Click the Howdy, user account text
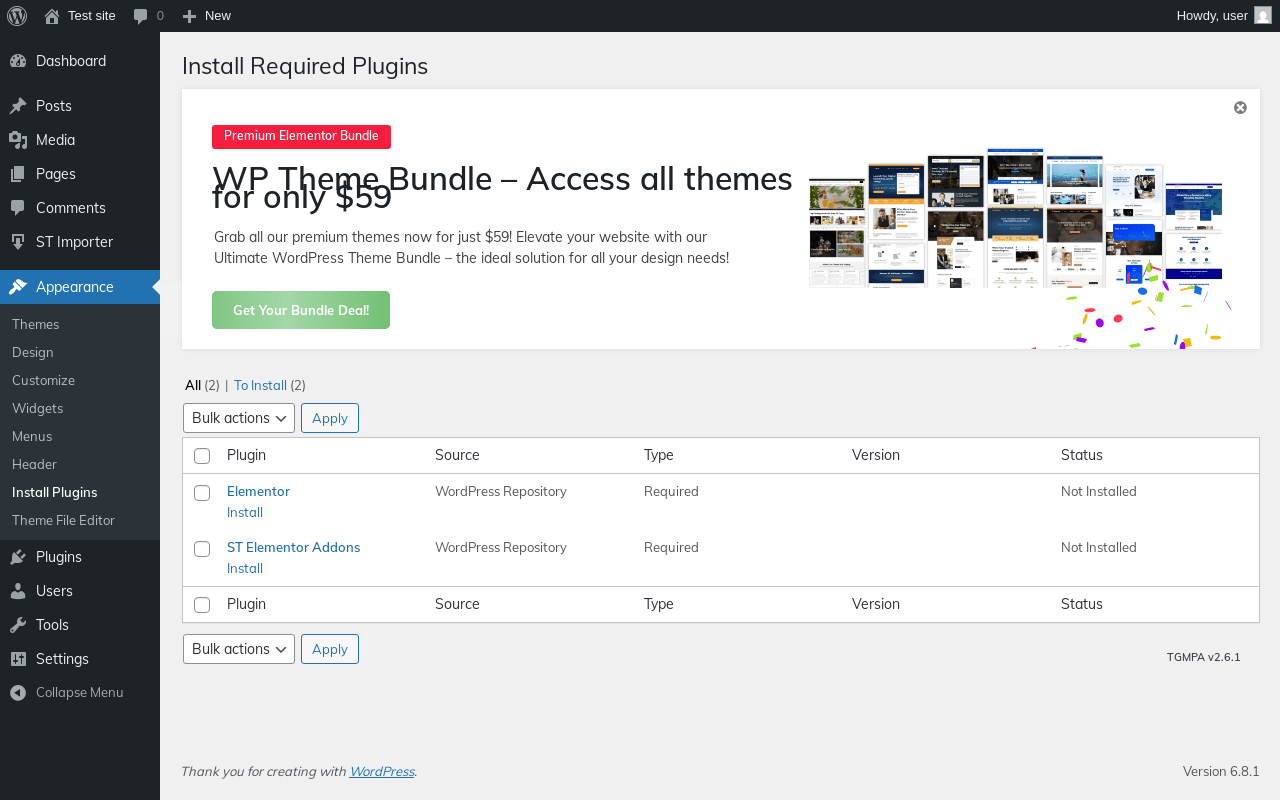Viewport: 1280px width, 800px height. click(1212, 16)
